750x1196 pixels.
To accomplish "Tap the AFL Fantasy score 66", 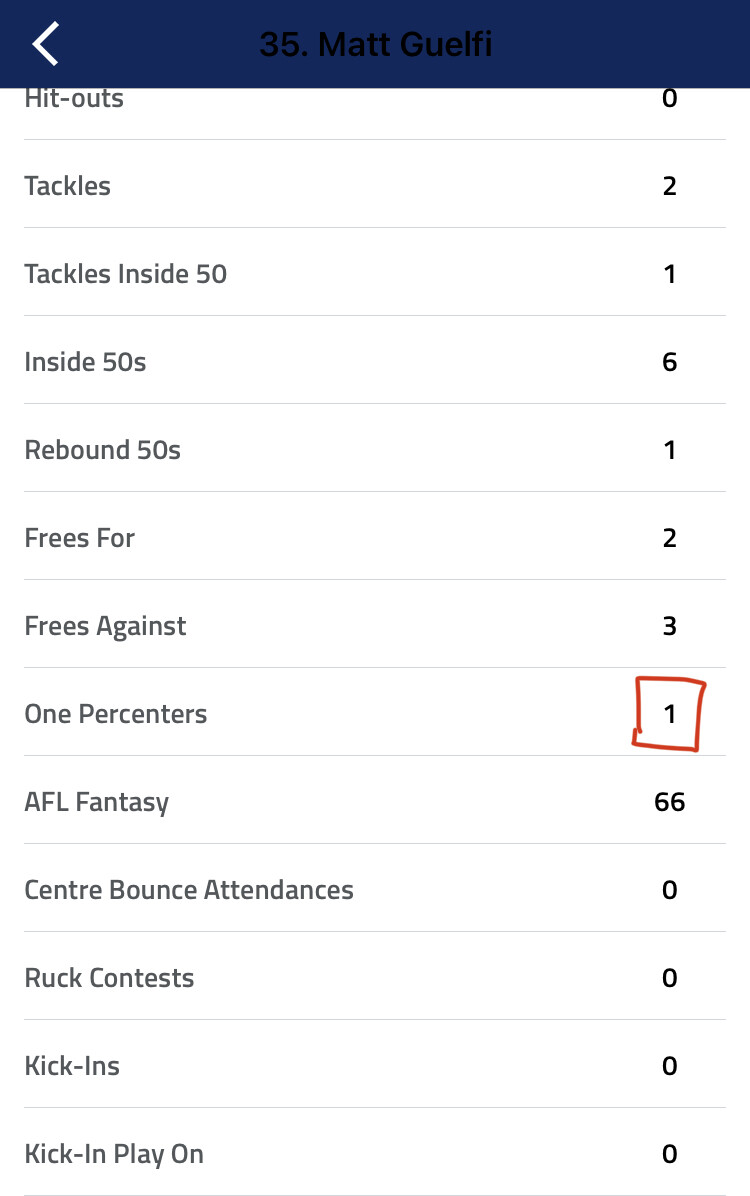I will [669, 802].
